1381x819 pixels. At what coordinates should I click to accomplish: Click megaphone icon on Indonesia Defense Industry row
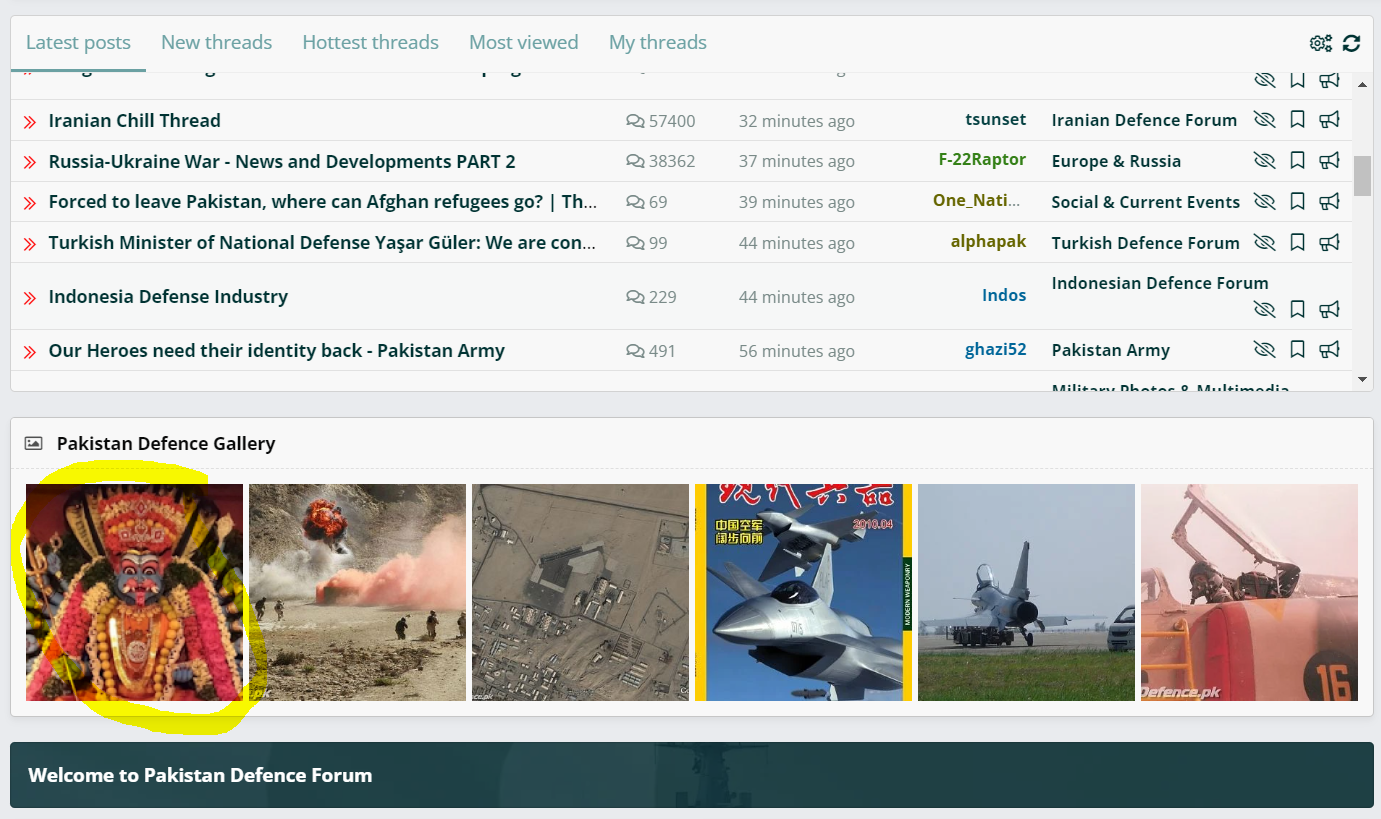(1329, 310)
